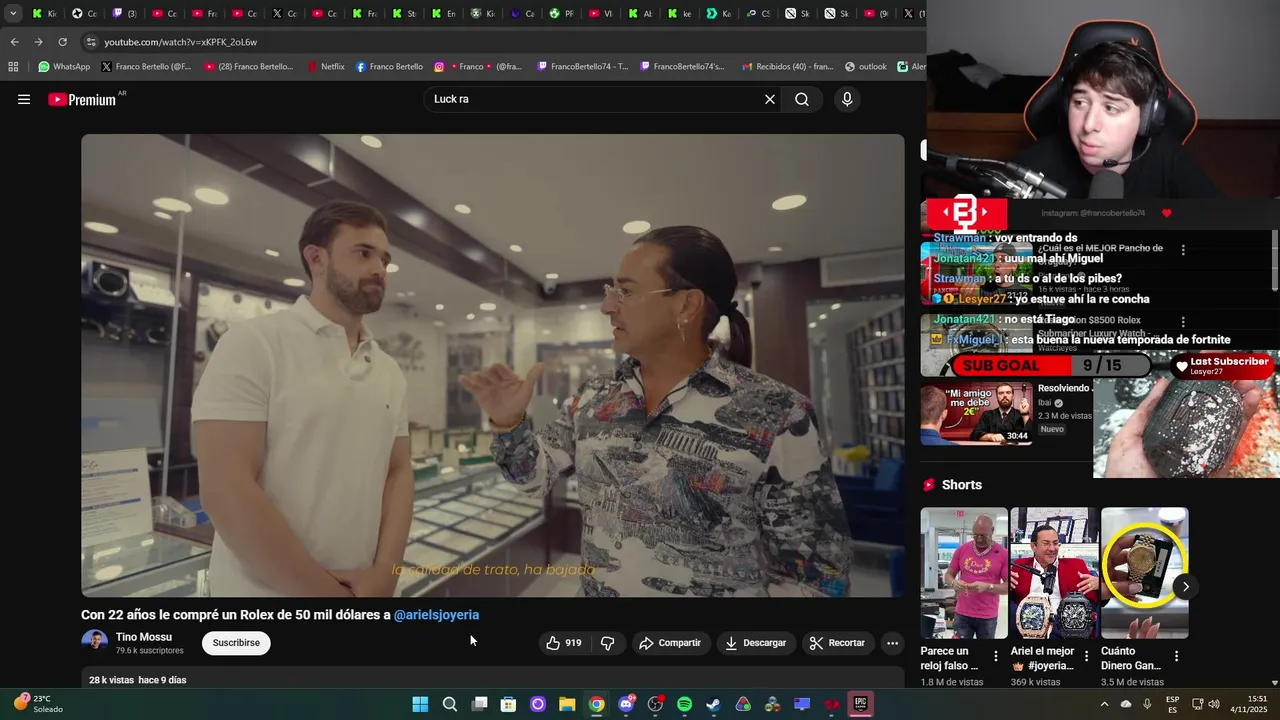Open more options for 'Ariel el mejor' short
1280x720 pixels.
1086,657
